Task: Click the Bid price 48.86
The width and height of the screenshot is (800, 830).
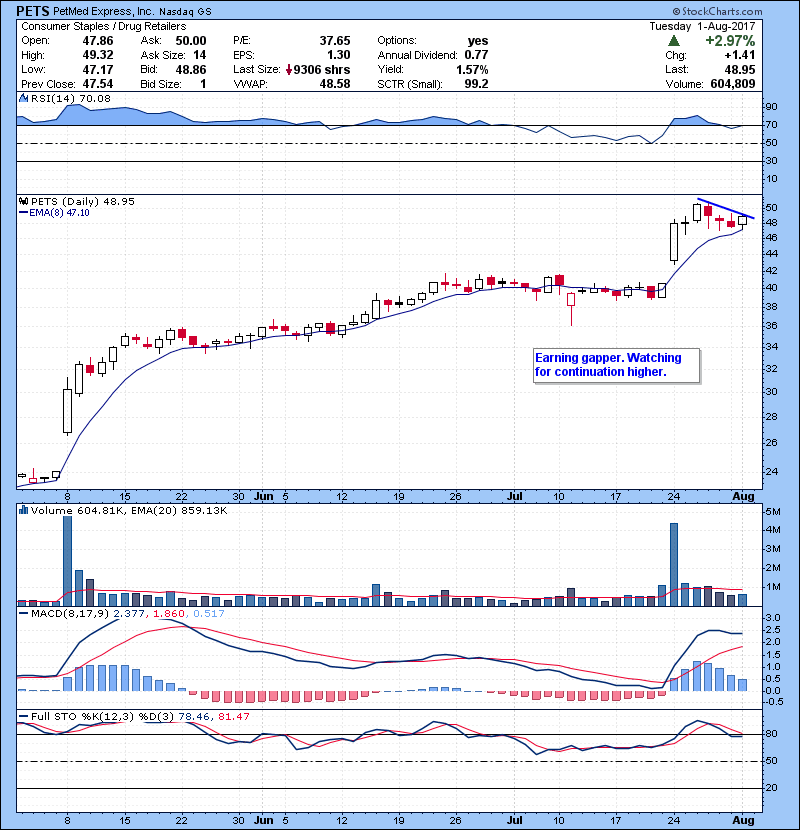Action: tap(191, 69)
